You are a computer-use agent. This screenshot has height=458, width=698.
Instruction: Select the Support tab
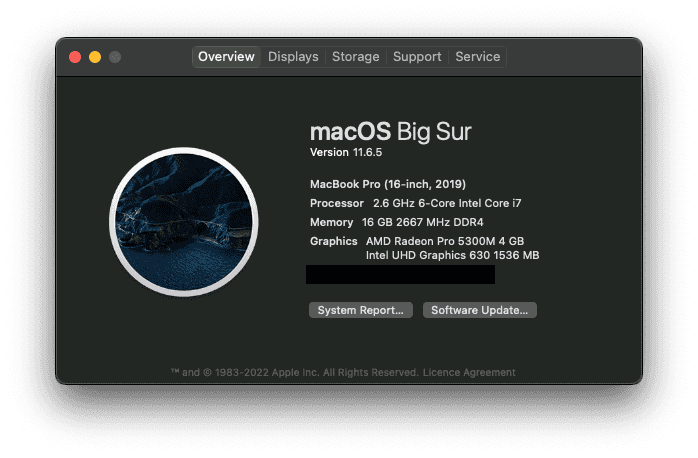click(x=417, y=57)
